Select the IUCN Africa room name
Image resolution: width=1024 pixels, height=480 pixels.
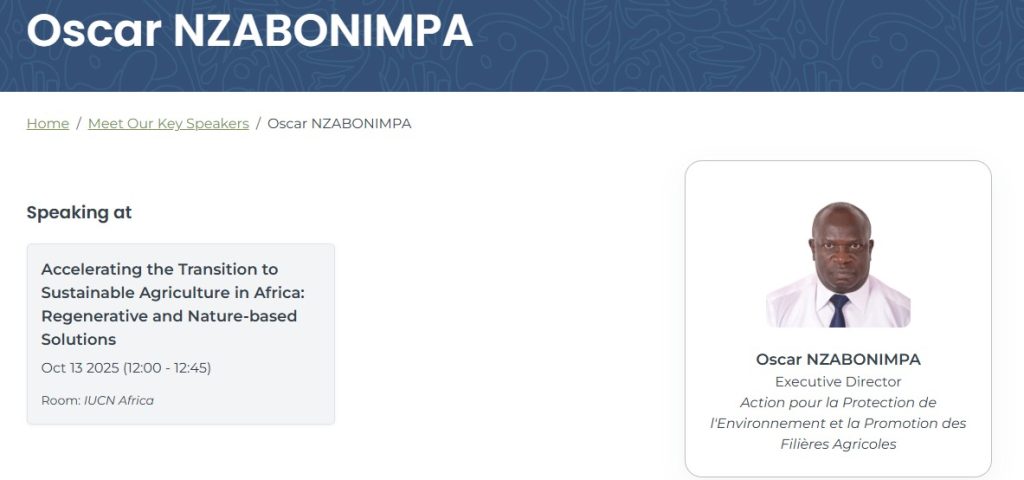(x=119, y=401)
